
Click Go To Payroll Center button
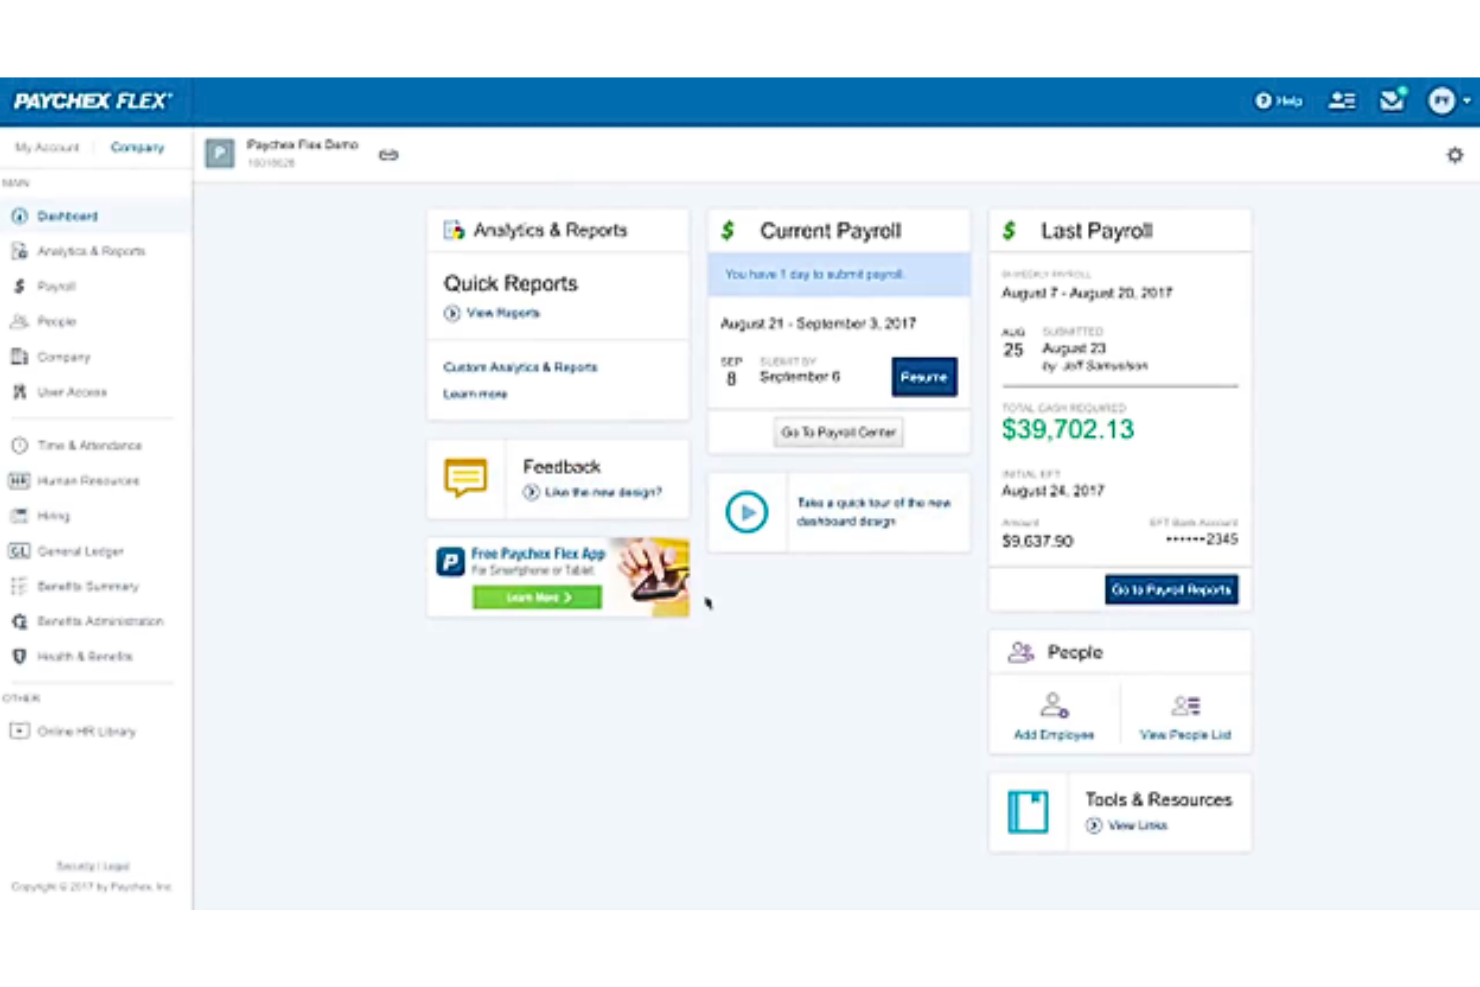tap(838, 432)
